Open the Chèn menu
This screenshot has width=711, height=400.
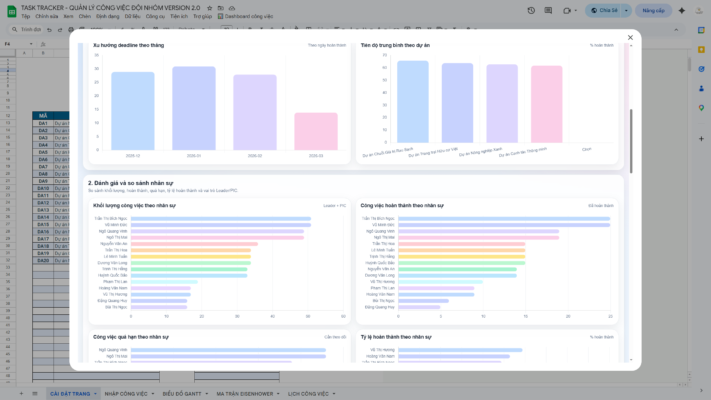pos(85,16)
